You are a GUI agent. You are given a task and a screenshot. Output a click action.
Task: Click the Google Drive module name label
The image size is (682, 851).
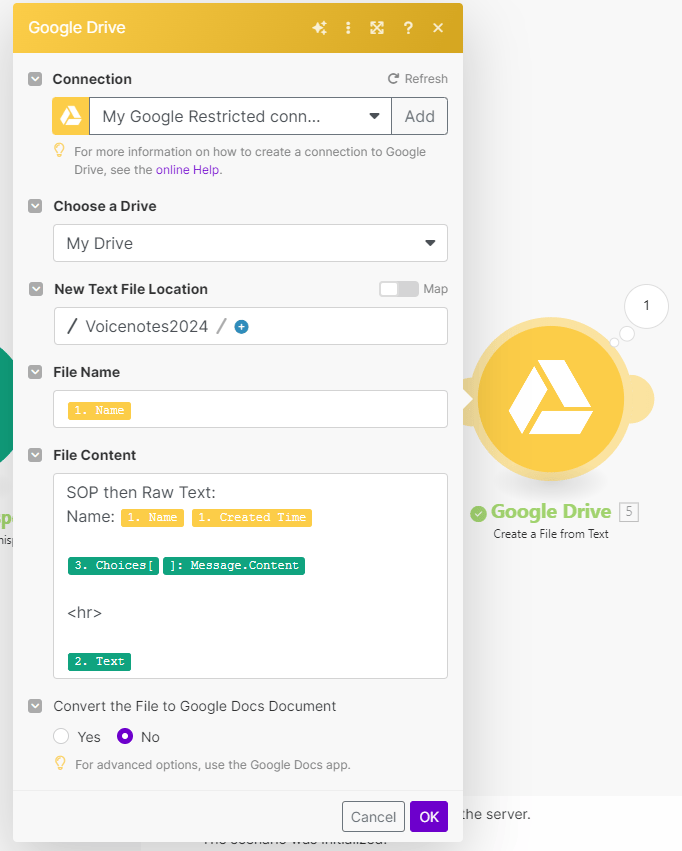(x=551, y=511)
